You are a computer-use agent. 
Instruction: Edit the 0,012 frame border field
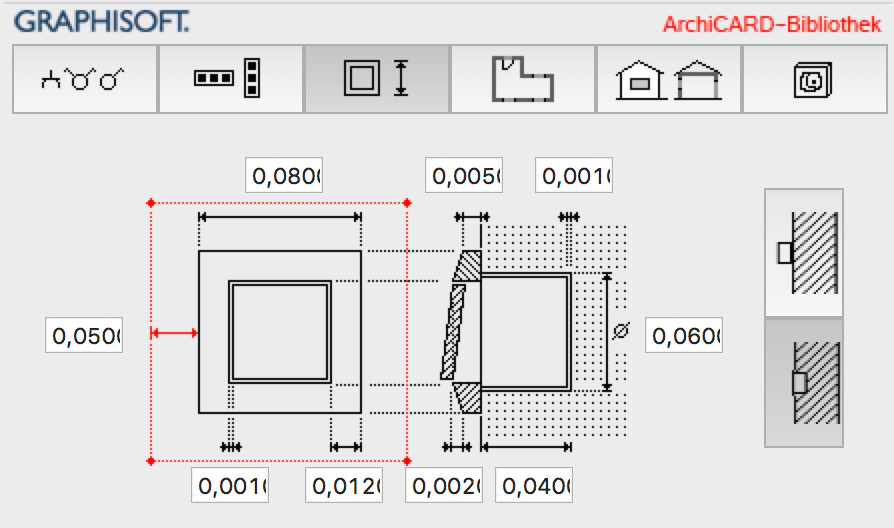pos(344,485)
